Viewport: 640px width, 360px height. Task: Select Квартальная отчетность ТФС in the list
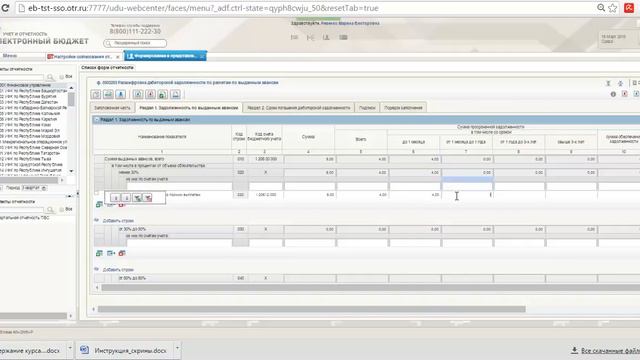click(x=24, y=218)
